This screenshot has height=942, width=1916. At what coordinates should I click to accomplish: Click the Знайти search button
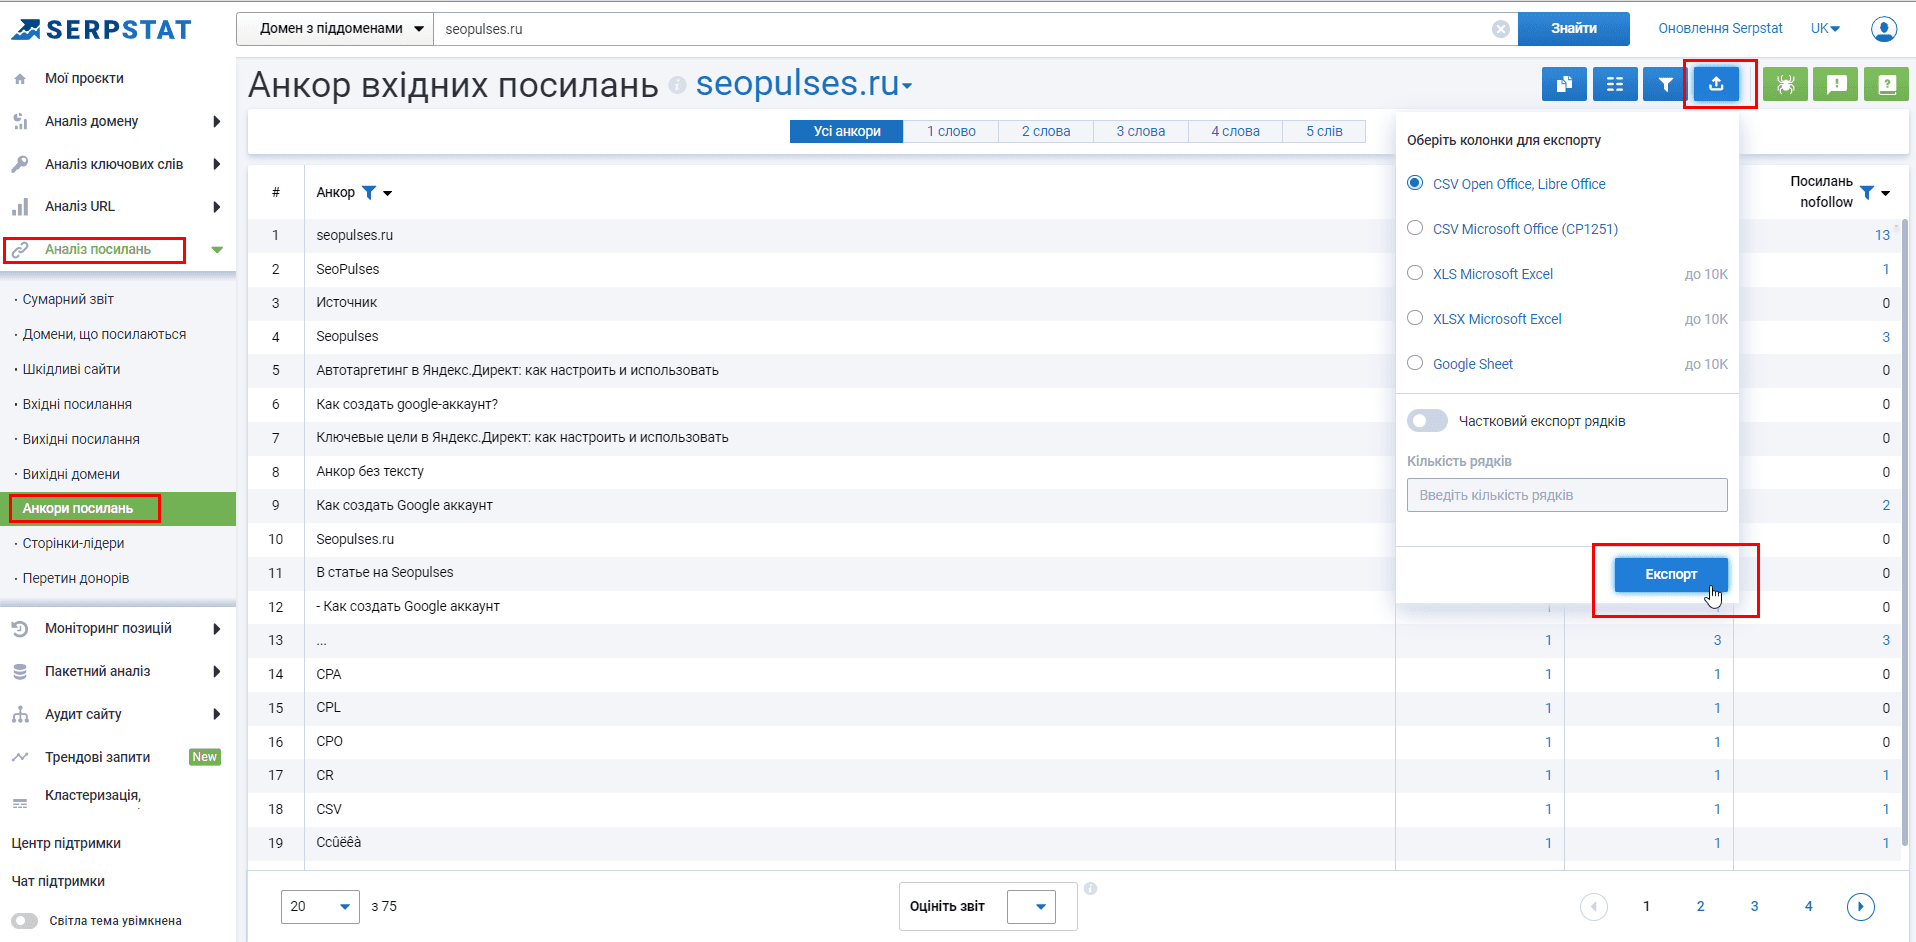pyautogui.click(x=1574, y=29)
